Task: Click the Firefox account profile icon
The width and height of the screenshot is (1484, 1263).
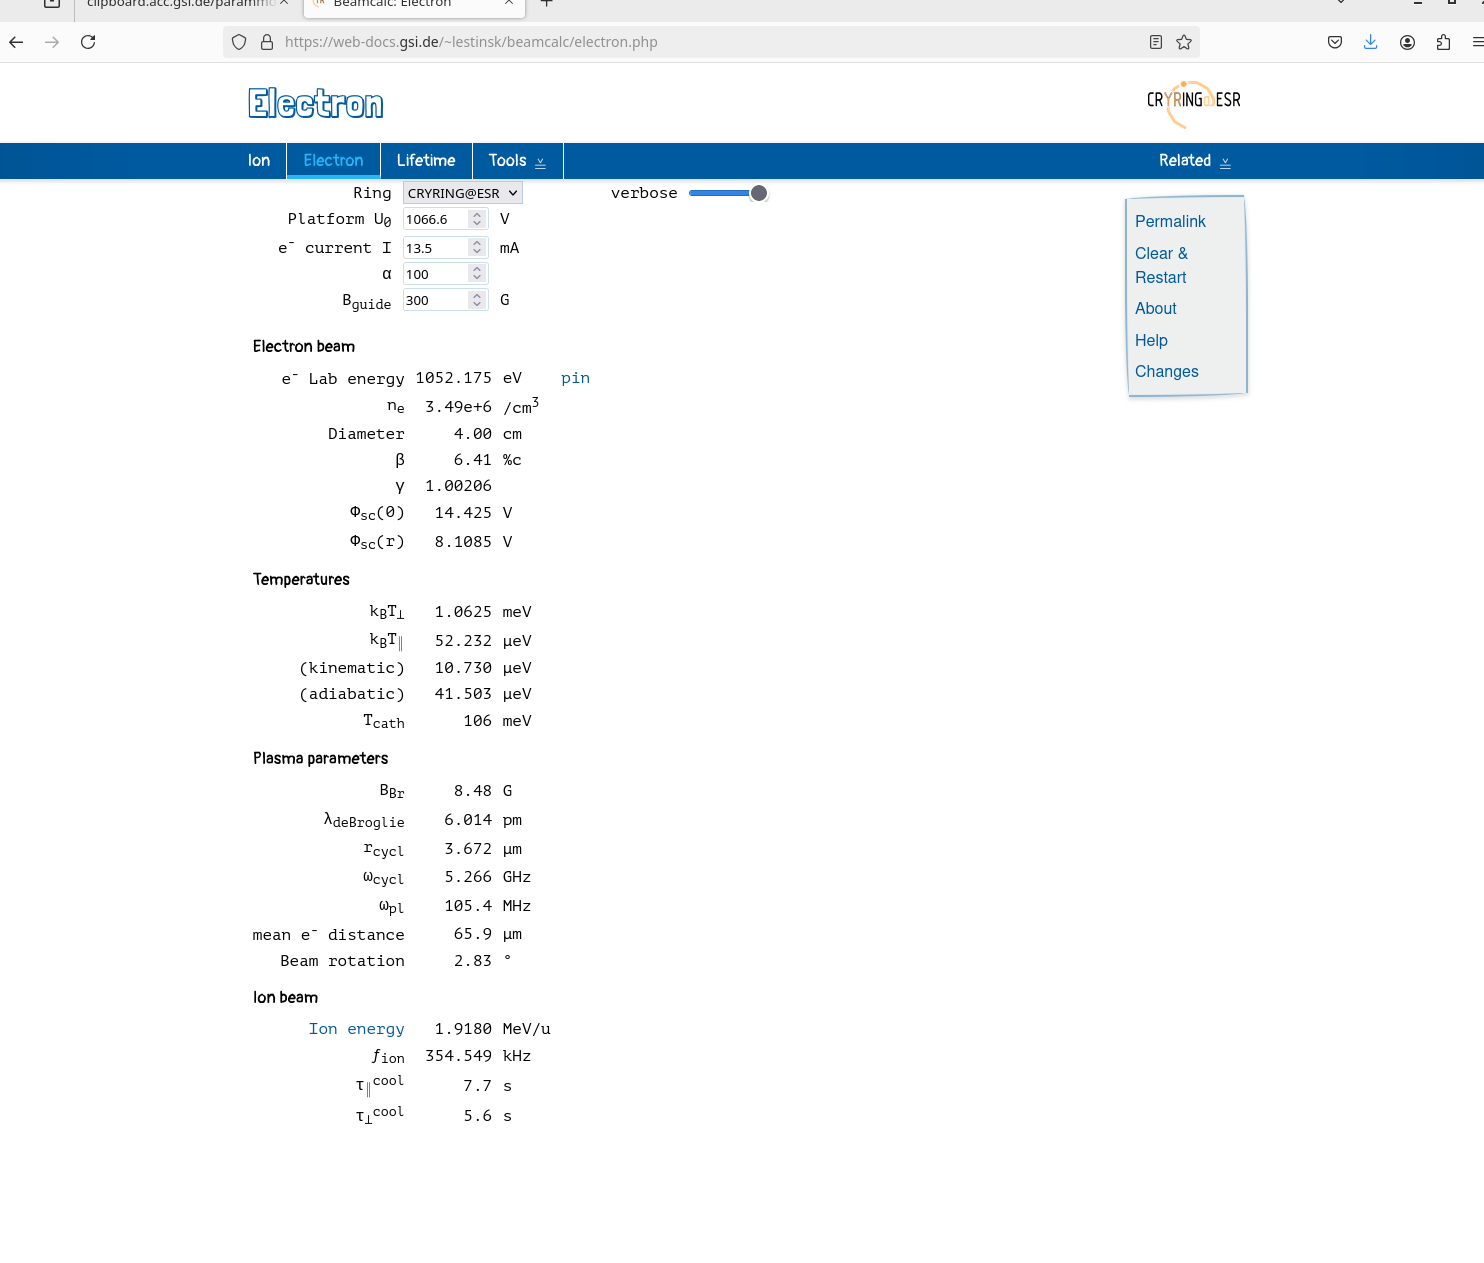Action: pos(1407,42)
